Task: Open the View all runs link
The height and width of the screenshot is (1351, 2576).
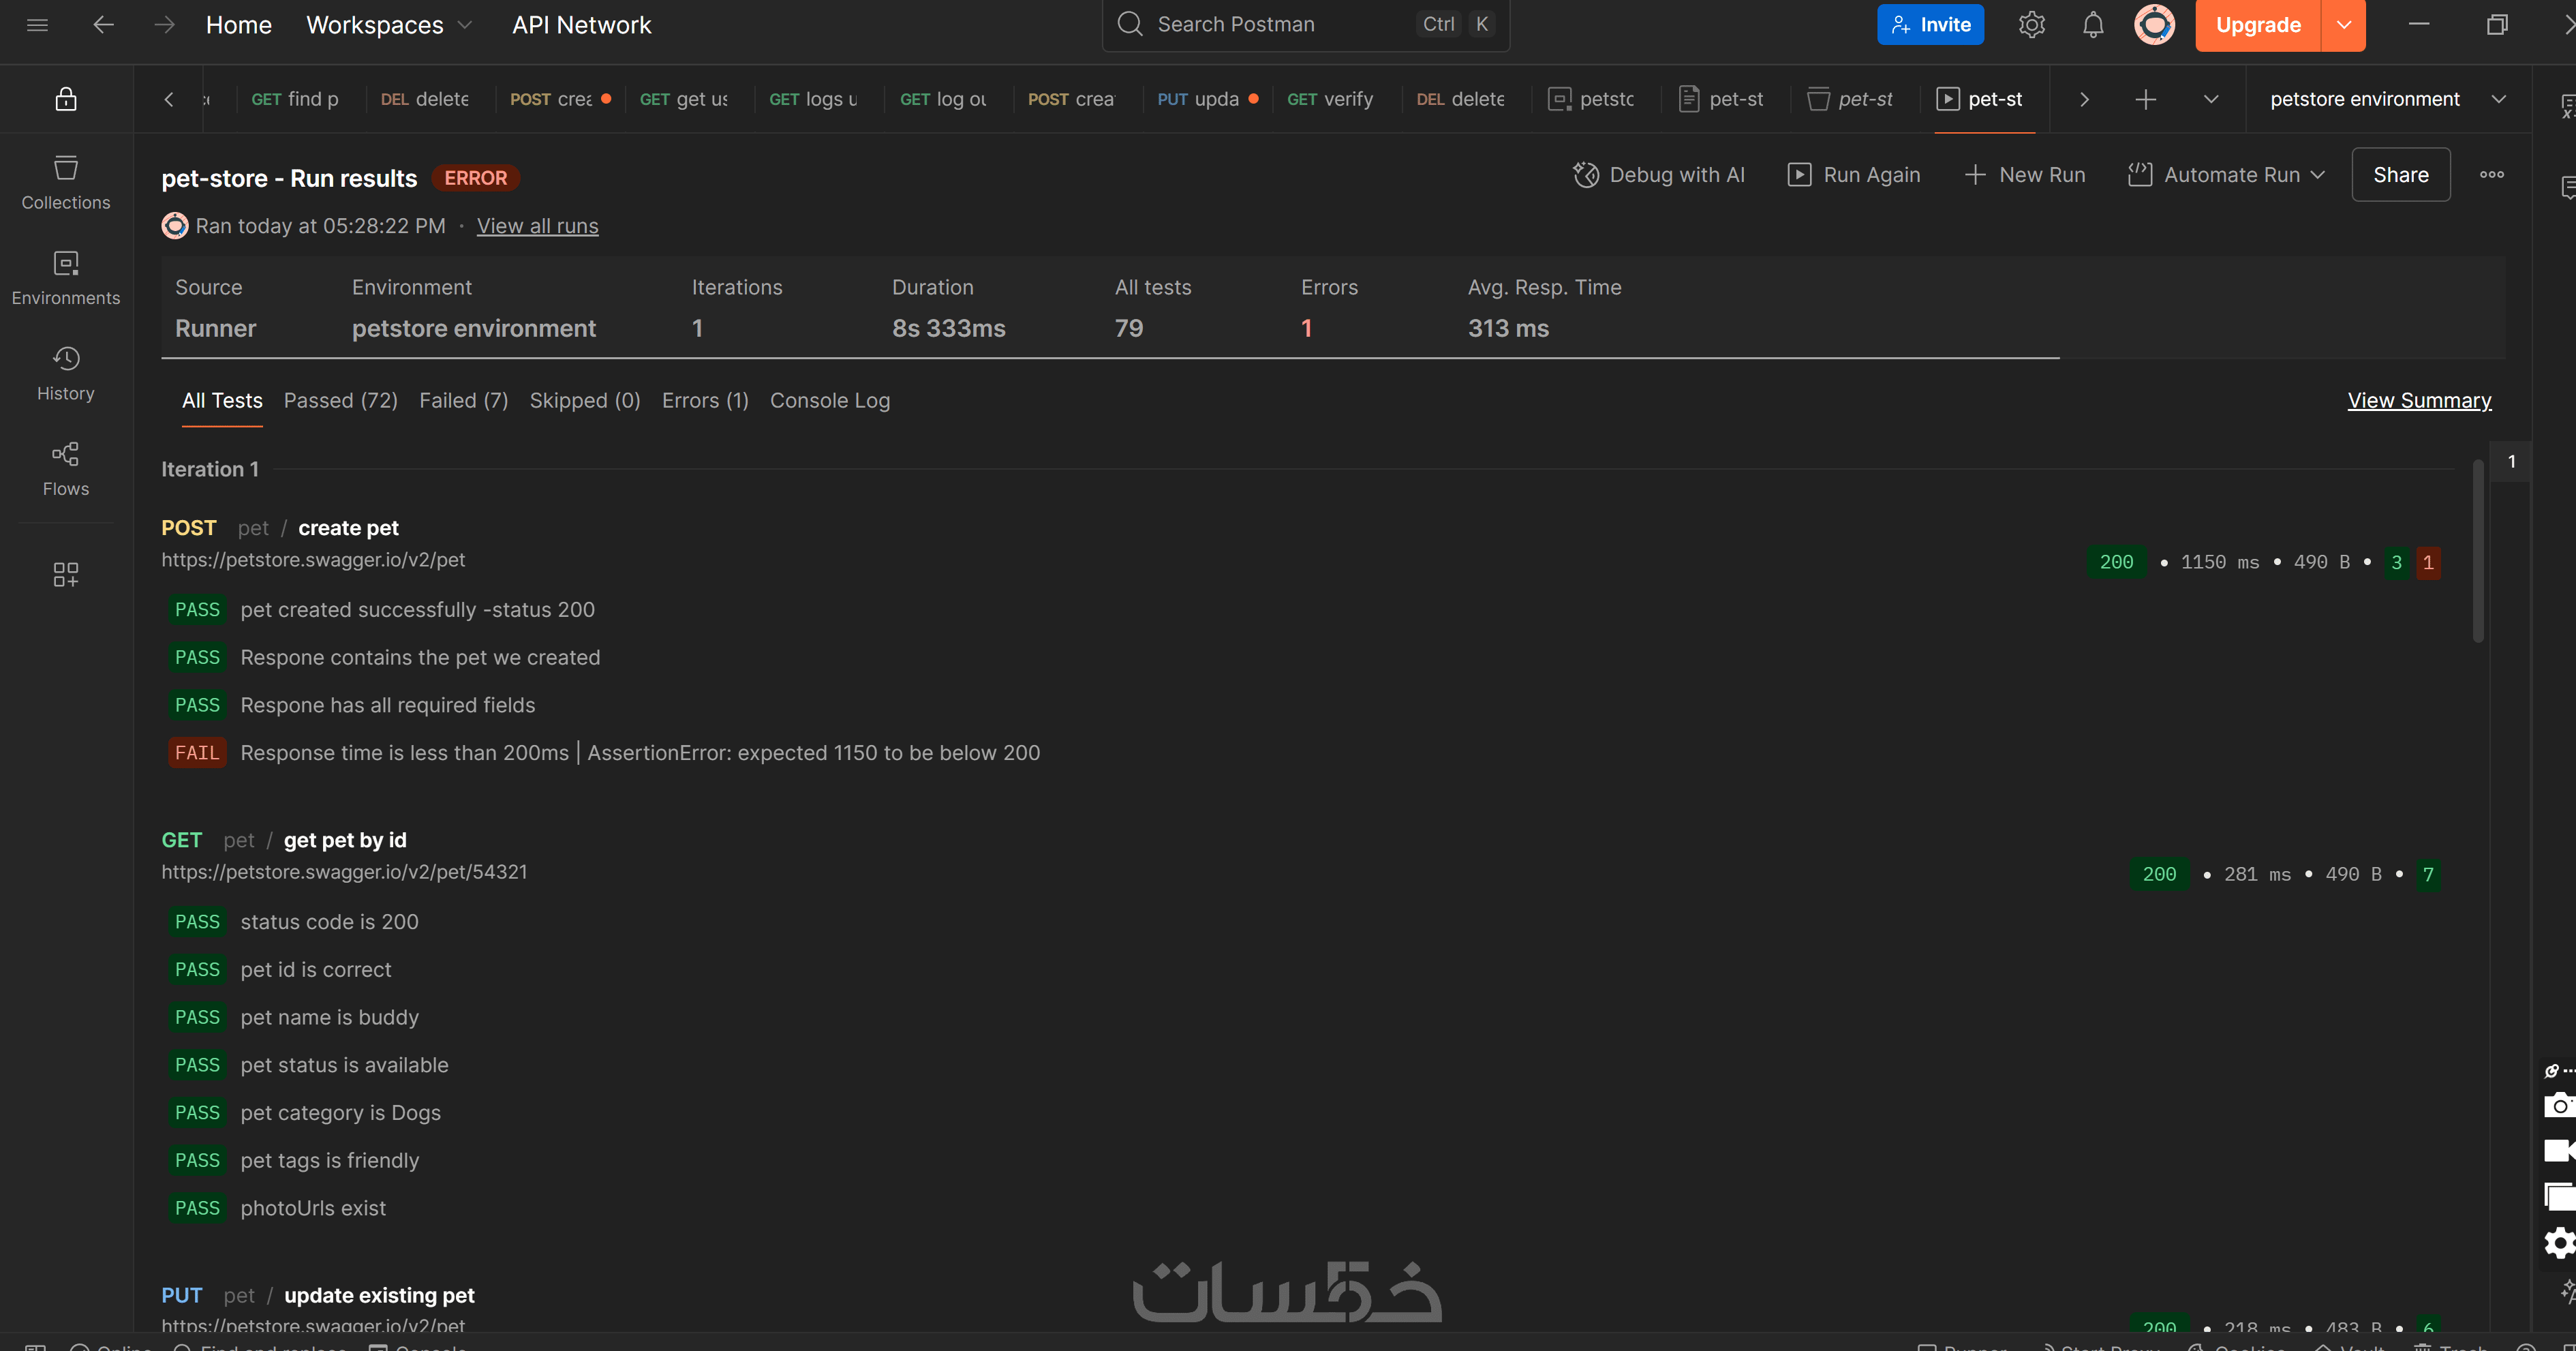Action: [x=537, y=226]
